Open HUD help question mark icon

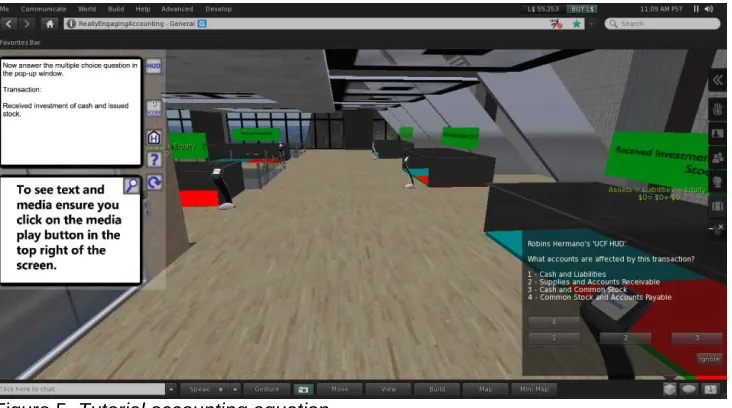(154, 160)
